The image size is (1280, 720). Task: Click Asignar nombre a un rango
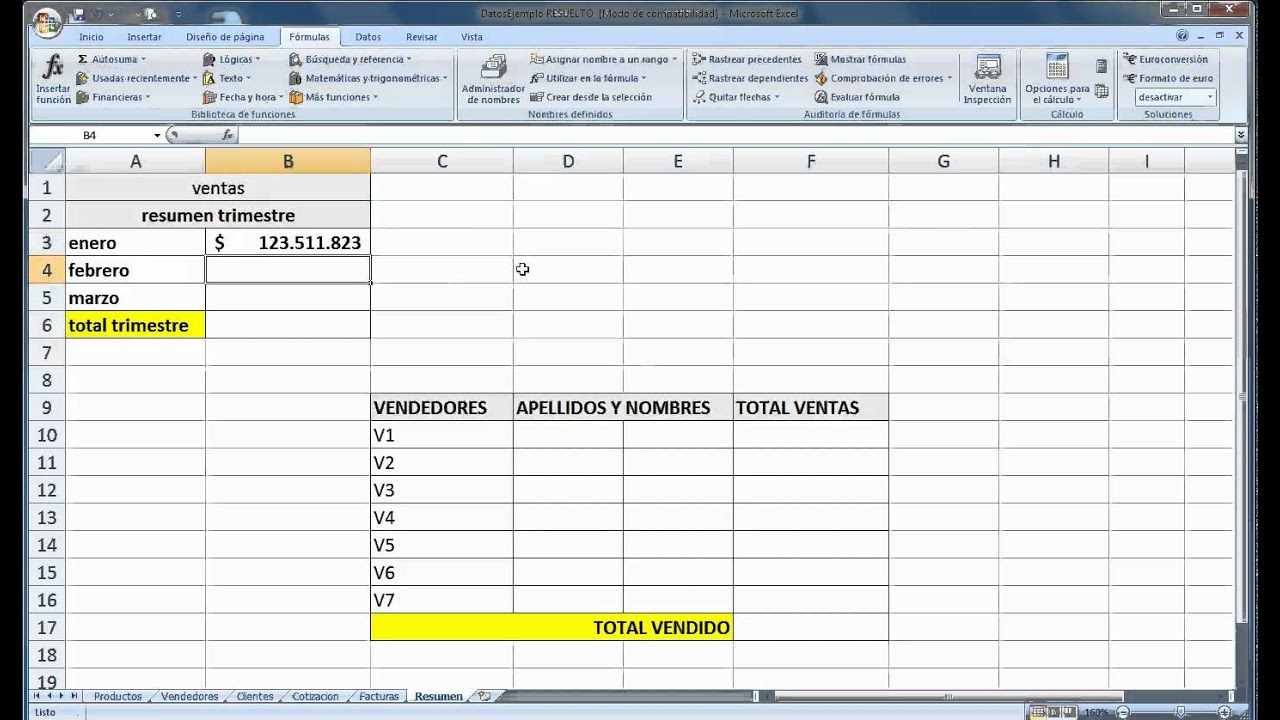pyautogui.click(x=603, y=59)
